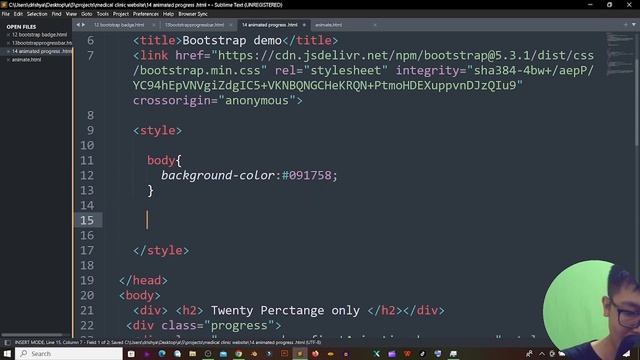Click line number 9 in gutter
This screenshot has width=640, height=360.
90,131
